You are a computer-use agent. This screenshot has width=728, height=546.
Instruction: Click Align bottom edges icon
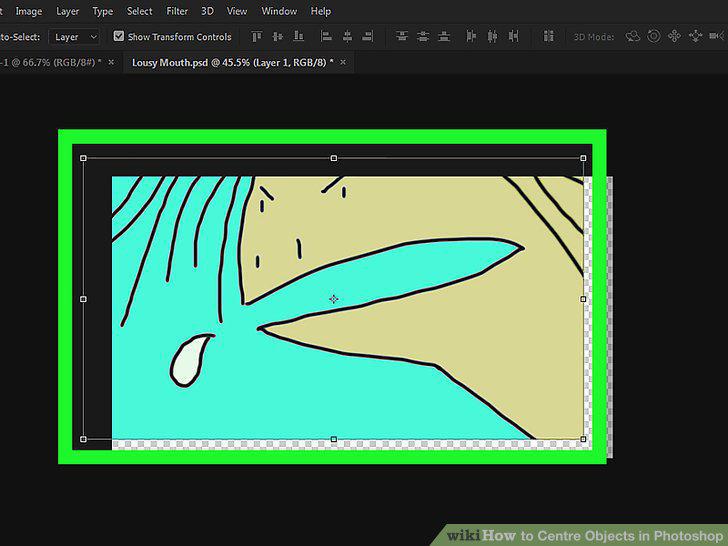point(299,36)
